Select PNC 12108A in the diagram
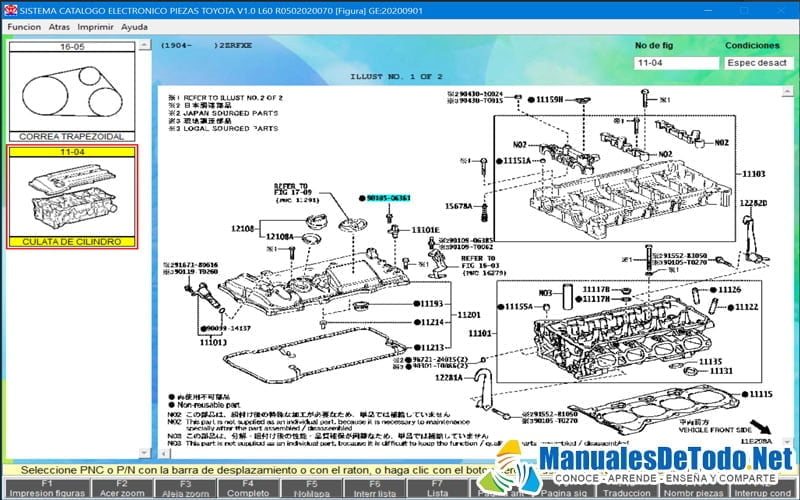800x500 pixels. click(280, 237)
